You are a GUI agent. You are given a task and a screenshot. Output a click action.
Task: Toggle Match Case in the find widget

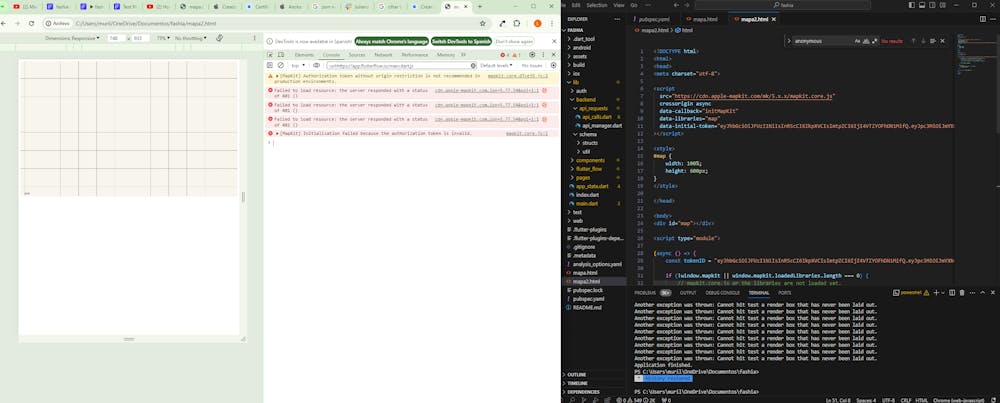click(856, 41)
